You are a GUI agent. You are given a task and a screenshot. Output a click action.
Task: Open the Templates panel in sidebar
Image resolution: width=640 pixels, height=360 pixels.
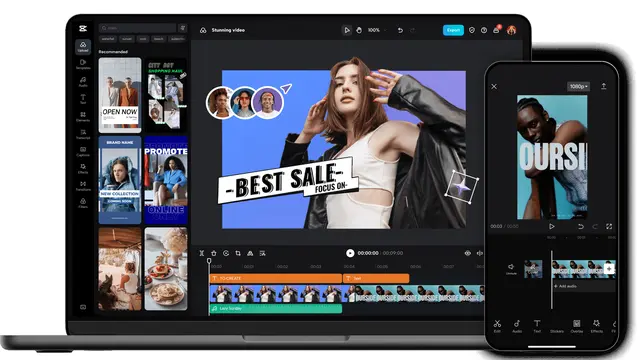(x=83, y=64)
